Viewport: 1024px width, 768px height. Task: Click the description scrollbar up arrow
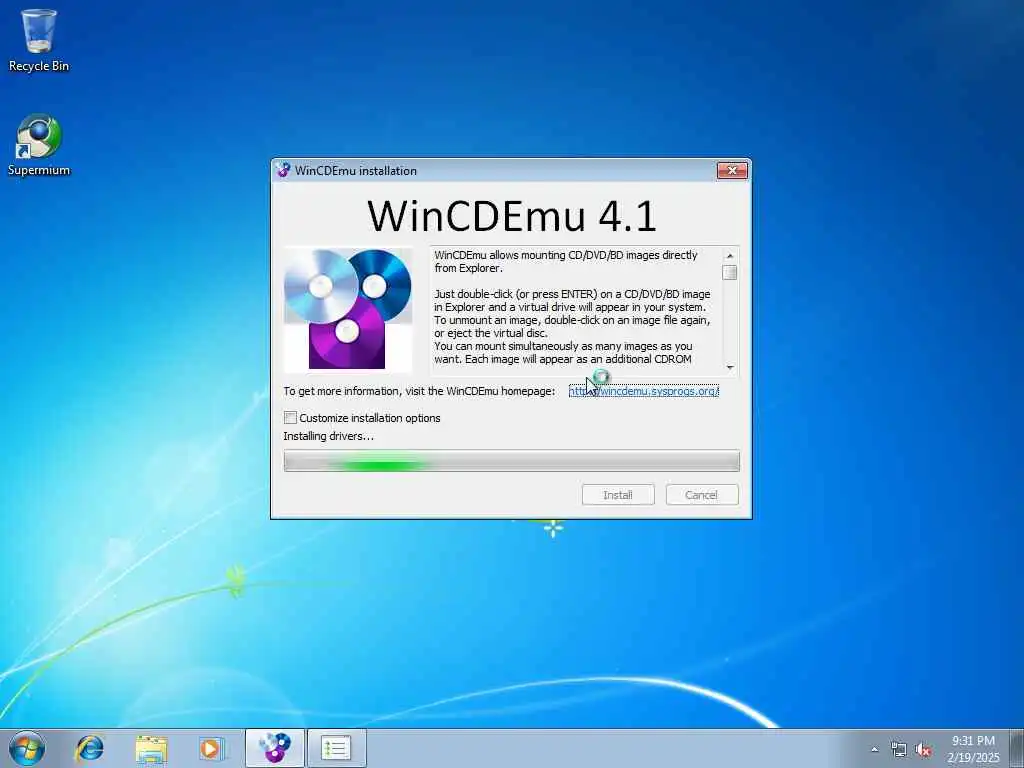coord(730,255)
